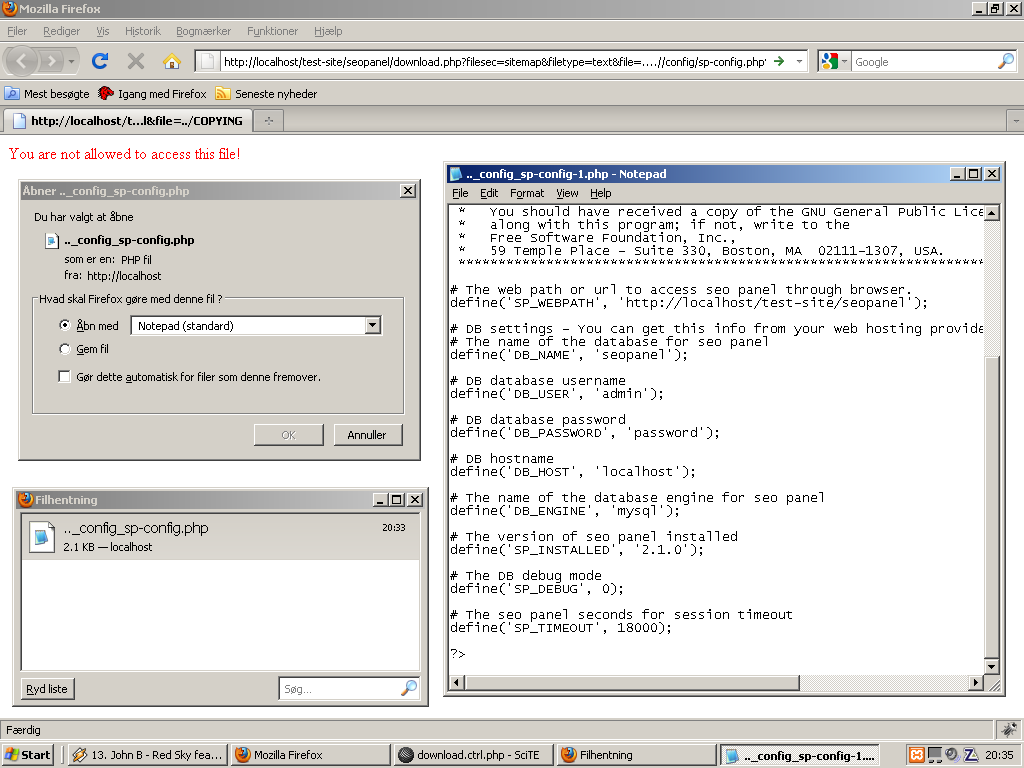Open Notepad Edit menu
1024x768 pixels.
coord(488,193)
